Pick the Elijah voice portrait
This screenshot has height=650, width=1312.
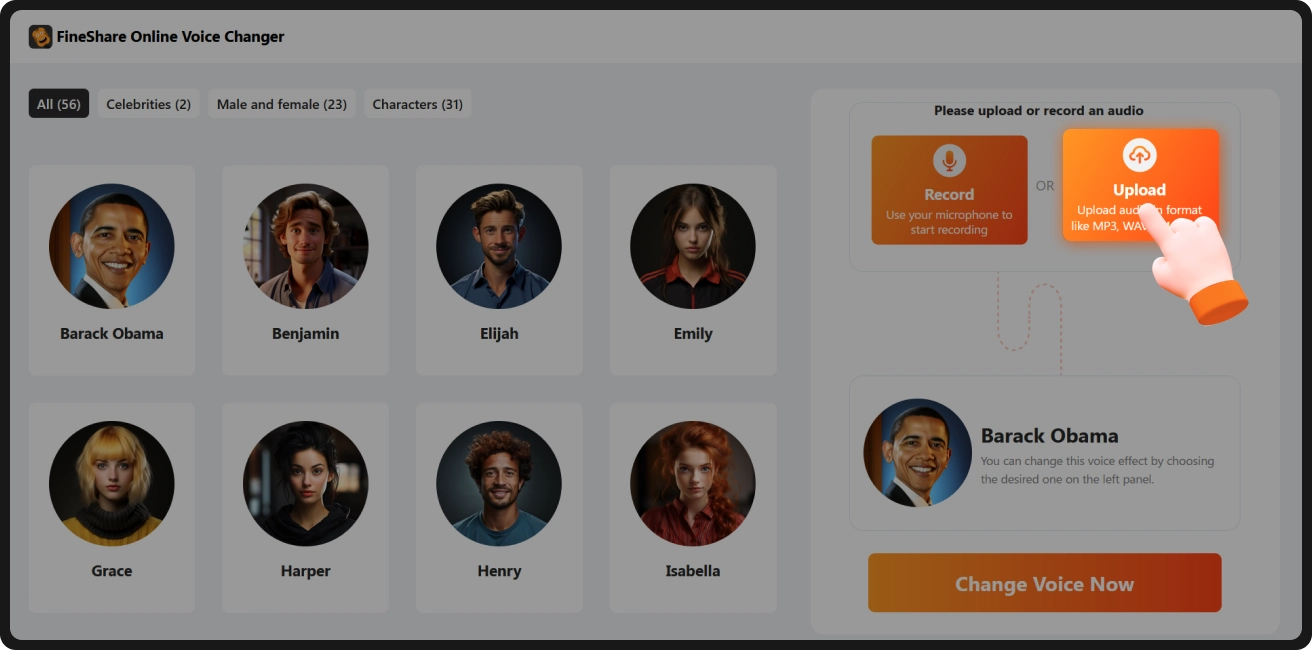499,246
